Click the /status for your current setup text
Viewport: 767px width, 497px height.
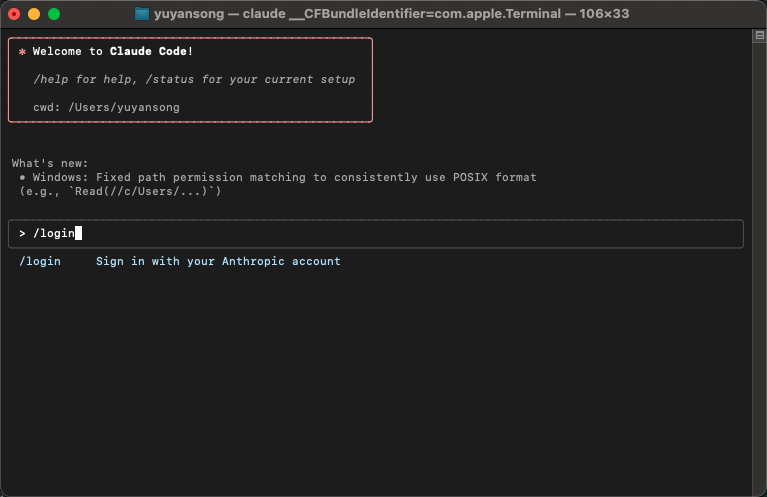pyautogui.click(x=250, y=79)
